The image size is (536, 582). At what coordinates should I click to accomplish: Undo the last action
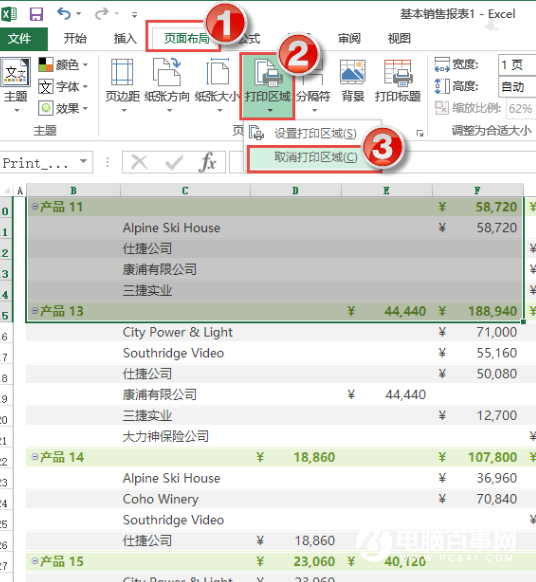64,14
